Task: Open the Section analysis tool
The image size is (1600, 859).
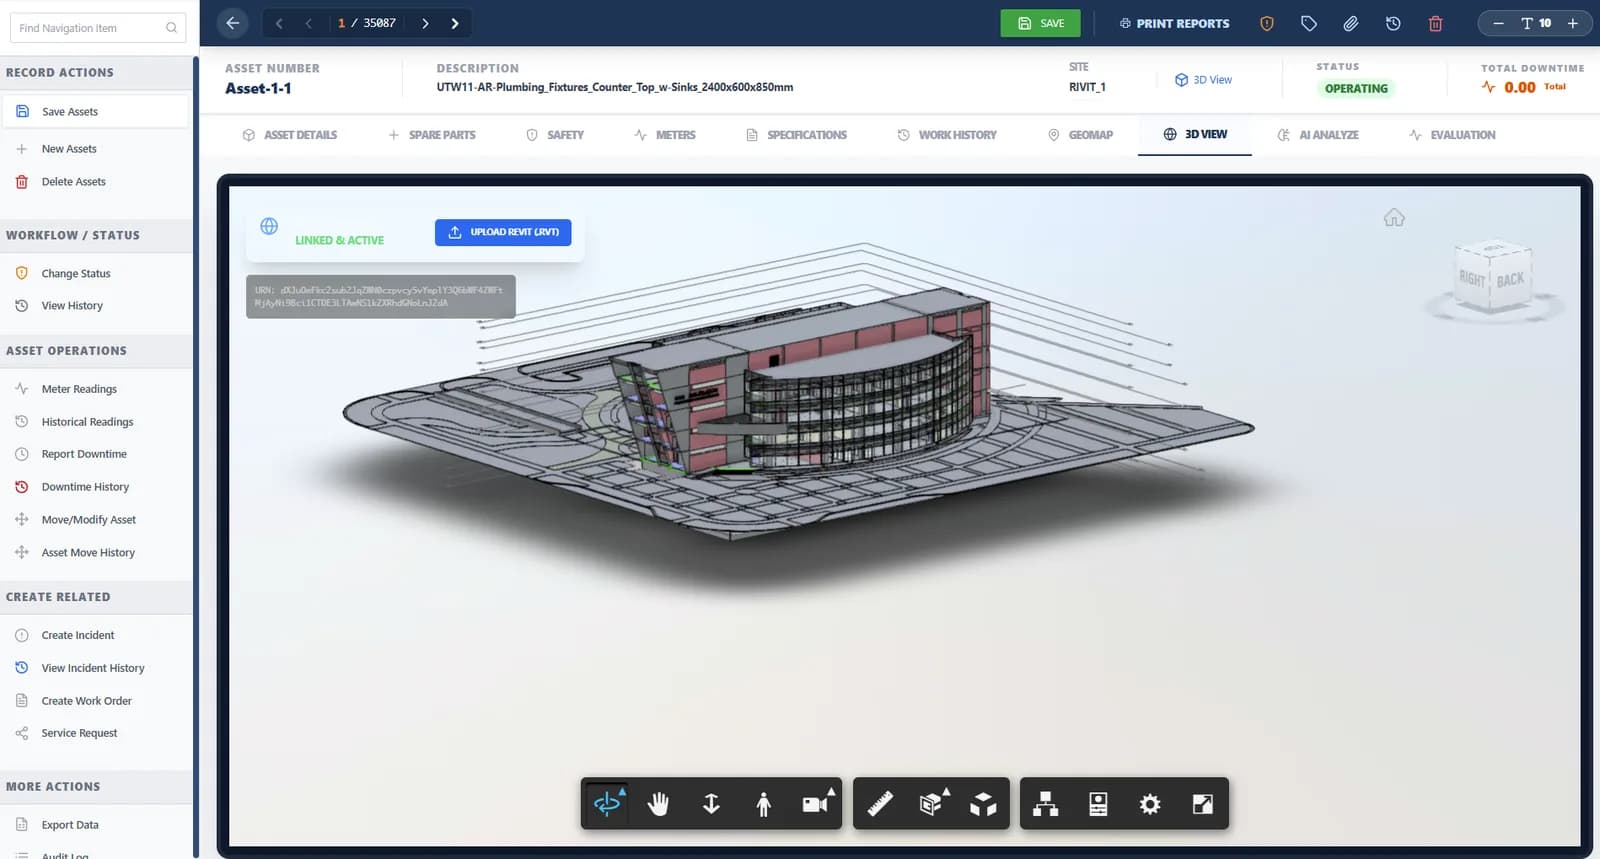Action: tap(932, 804)
